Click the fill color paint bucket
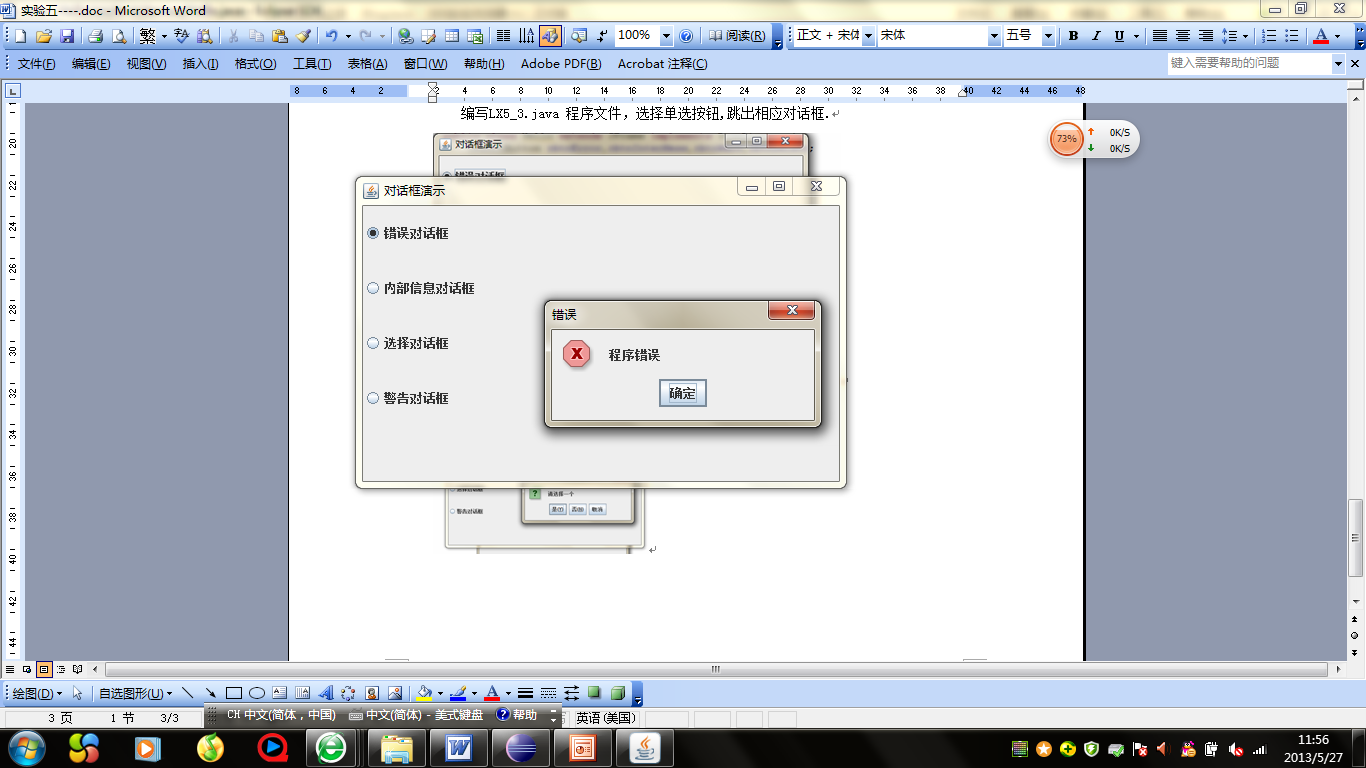Viewport: 1366px width, 768px height. [x=424, y=693]
